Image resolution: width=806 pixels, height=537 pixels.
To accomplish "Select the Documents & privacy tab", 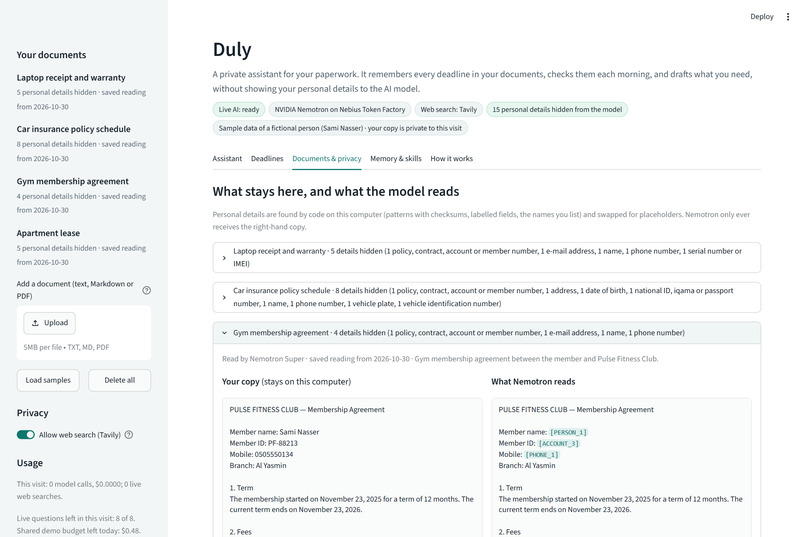I will click(326, 159).
